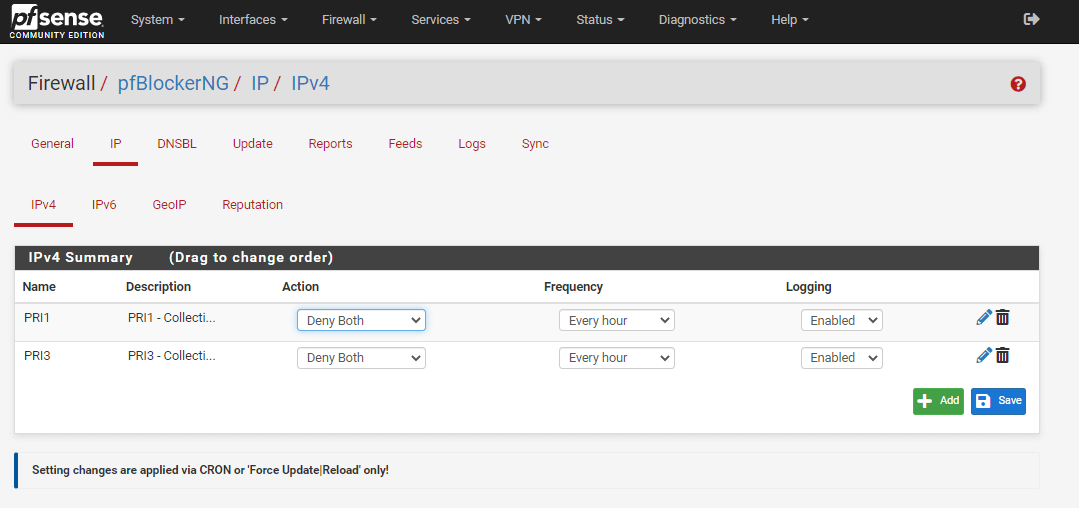Open the Frequency dropdown for PRI3
The width and height of the screenshot is (1079, 508).
click(616, 358)
